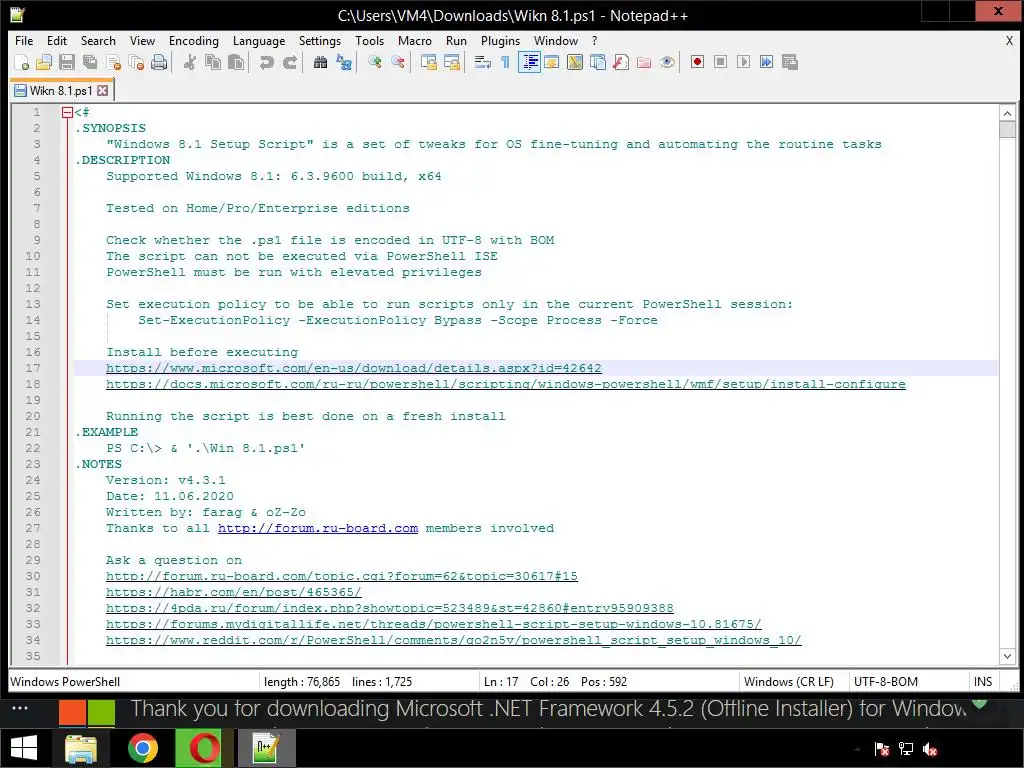Click the Paste toolbar icon
The height and width of the screenshot is (768, 1024).
click(236, 62)
